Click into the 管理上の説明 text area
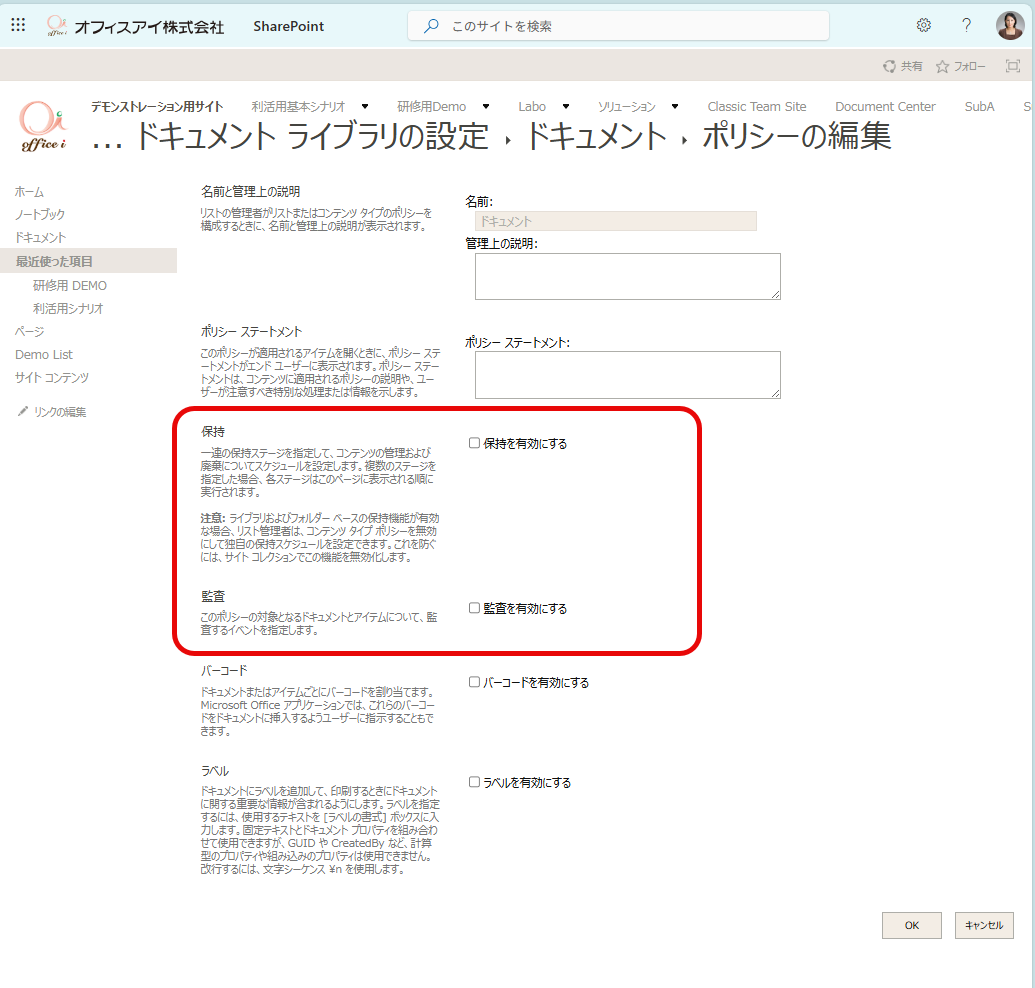The height and width of the screenshot is (988, 1035). (x=627, y=276)
